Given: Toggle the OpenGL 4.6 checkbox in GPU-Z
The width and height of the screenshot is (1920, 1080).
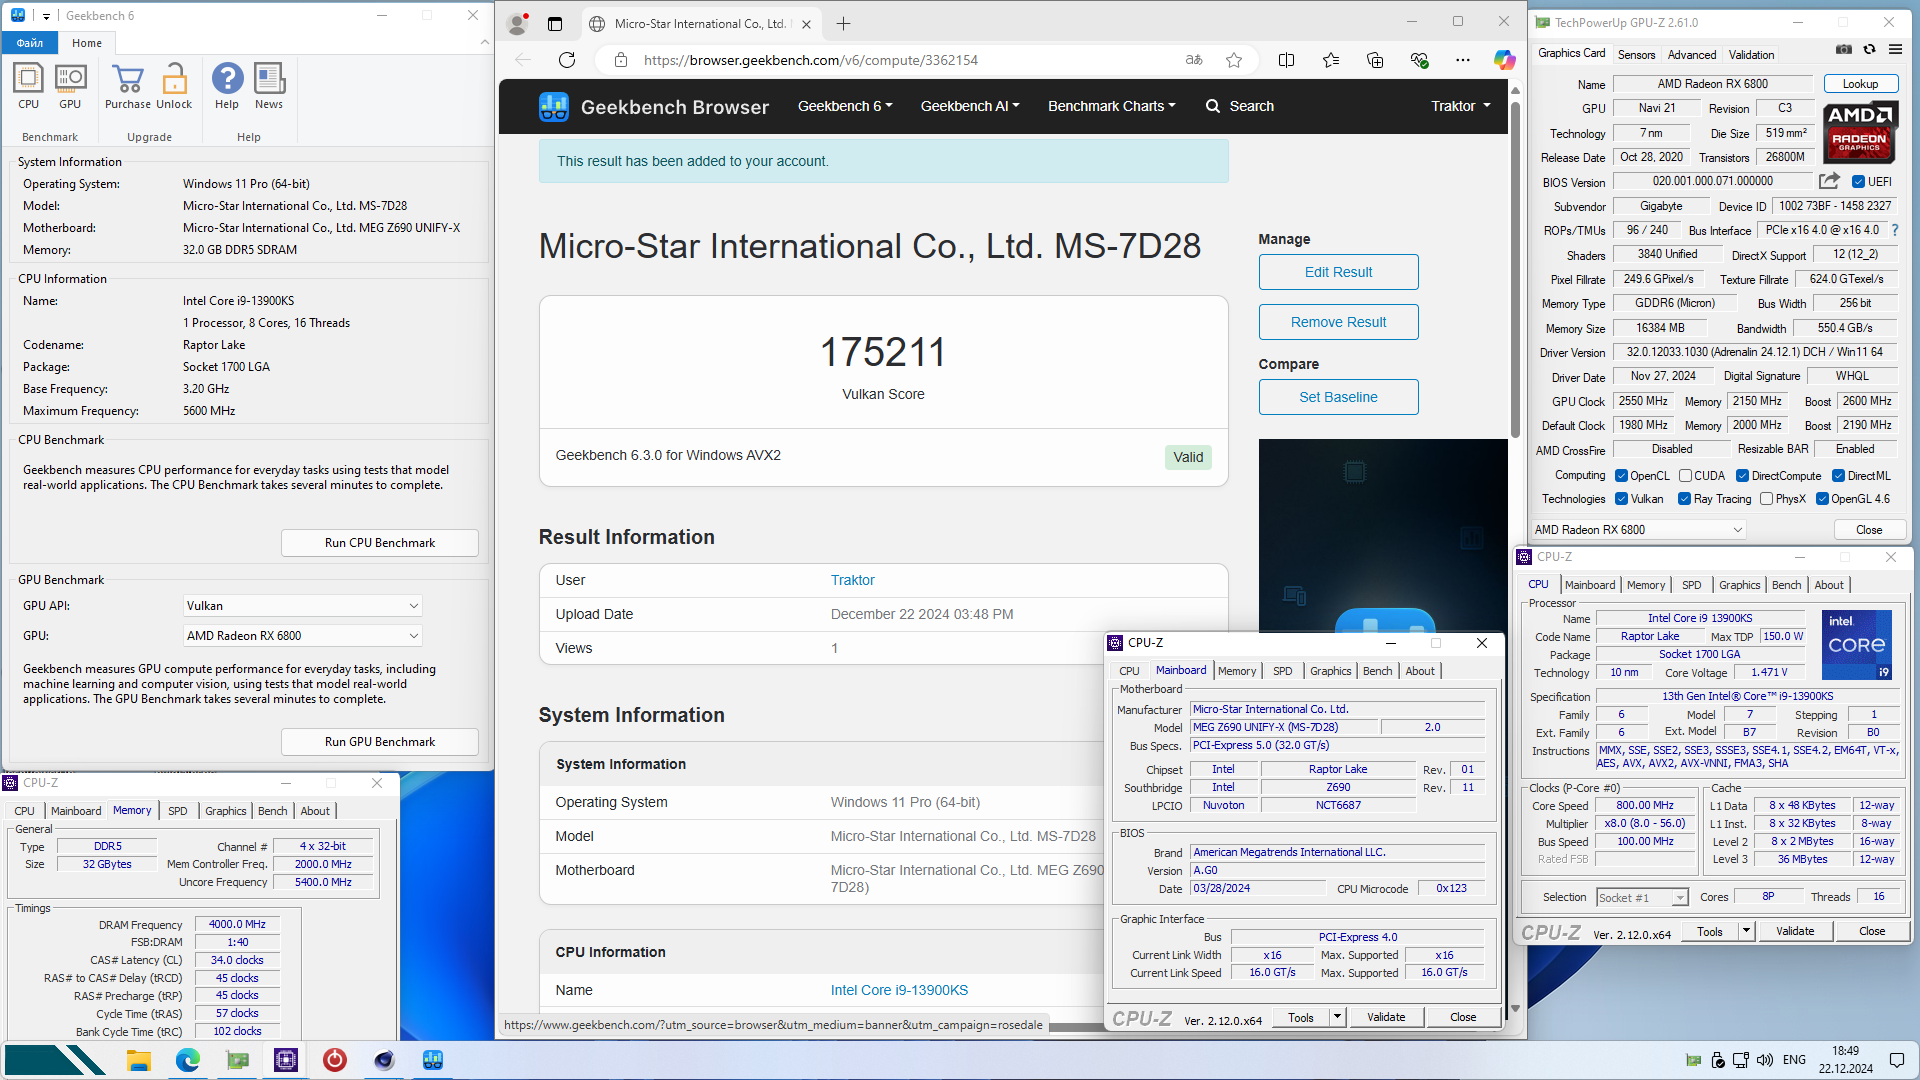Looking at the screenshot, I should pyautogui.click(x=1822, y=499).
